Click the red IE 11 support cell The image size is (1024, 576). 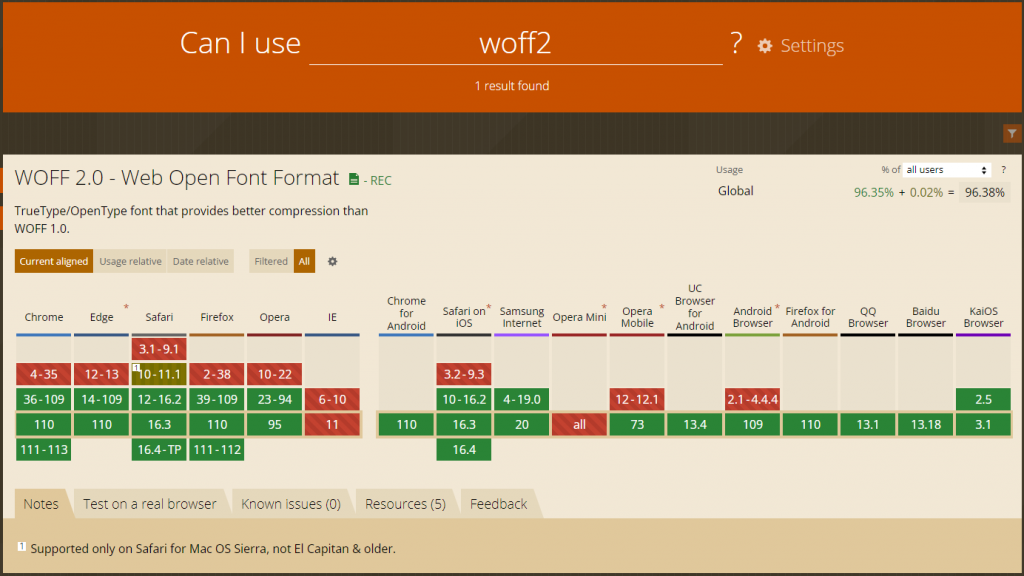pyautogui.click(x=332, y=424)
